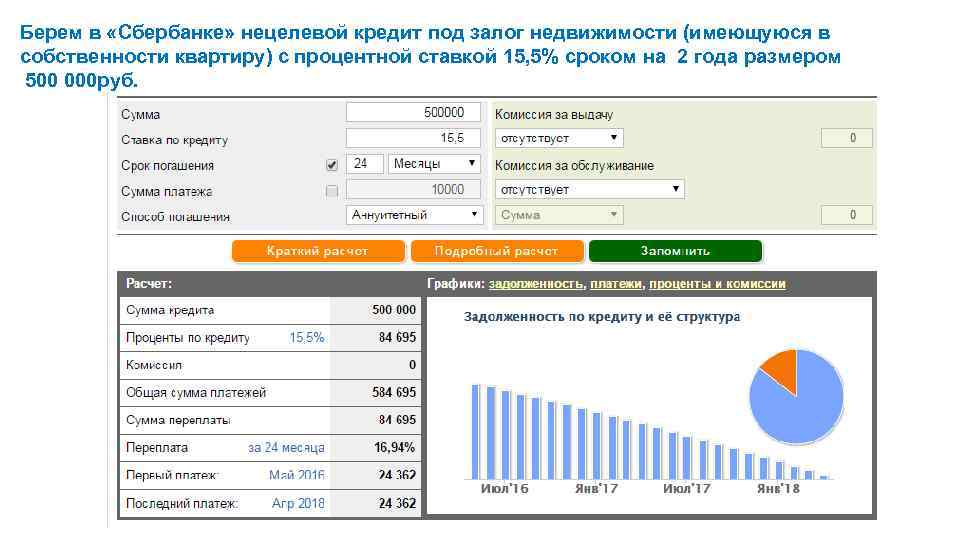Open the задолженность chart link
The height and width of the screenshot is (540, 960).
coord(536,284)
